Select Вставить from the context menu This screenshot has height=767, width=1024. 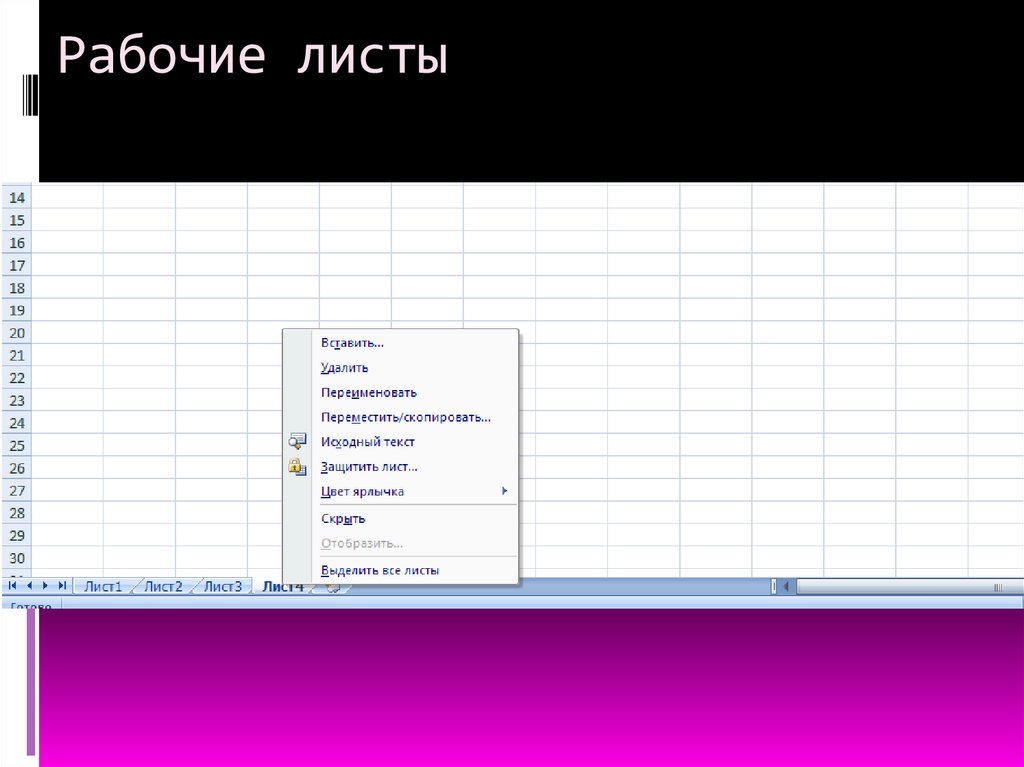(x=352, y=342)
